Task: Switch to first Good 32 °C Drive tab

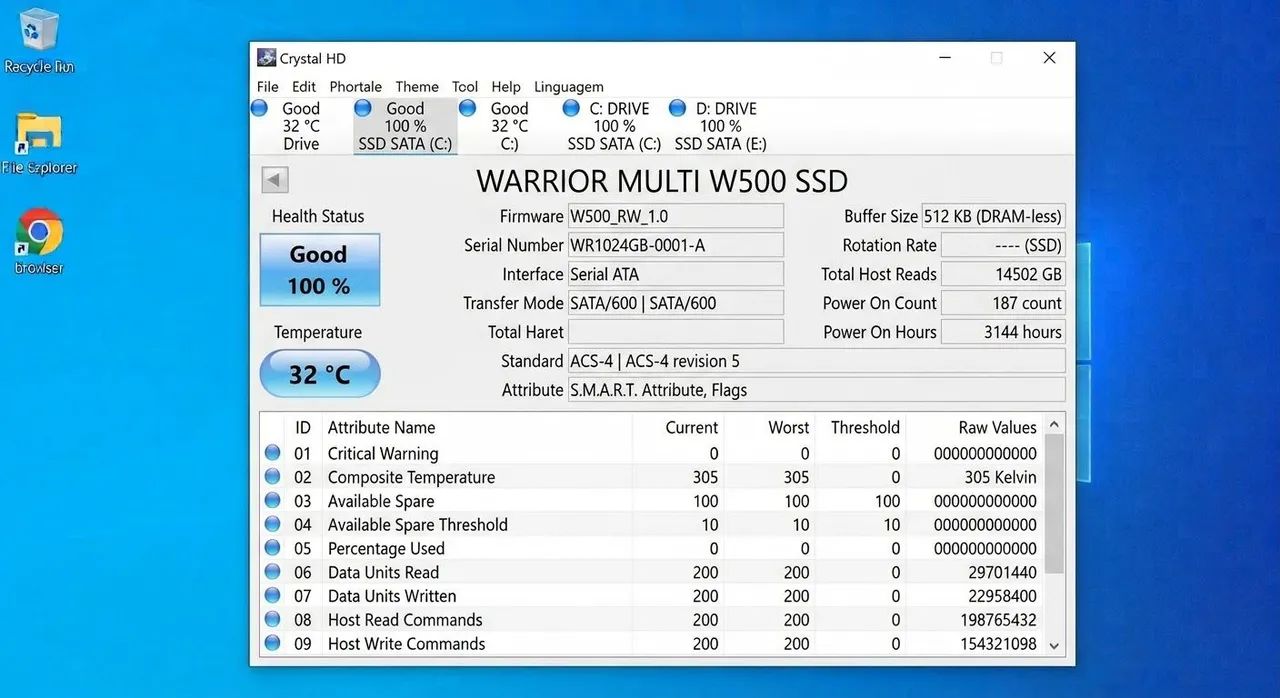Action: 300,126
